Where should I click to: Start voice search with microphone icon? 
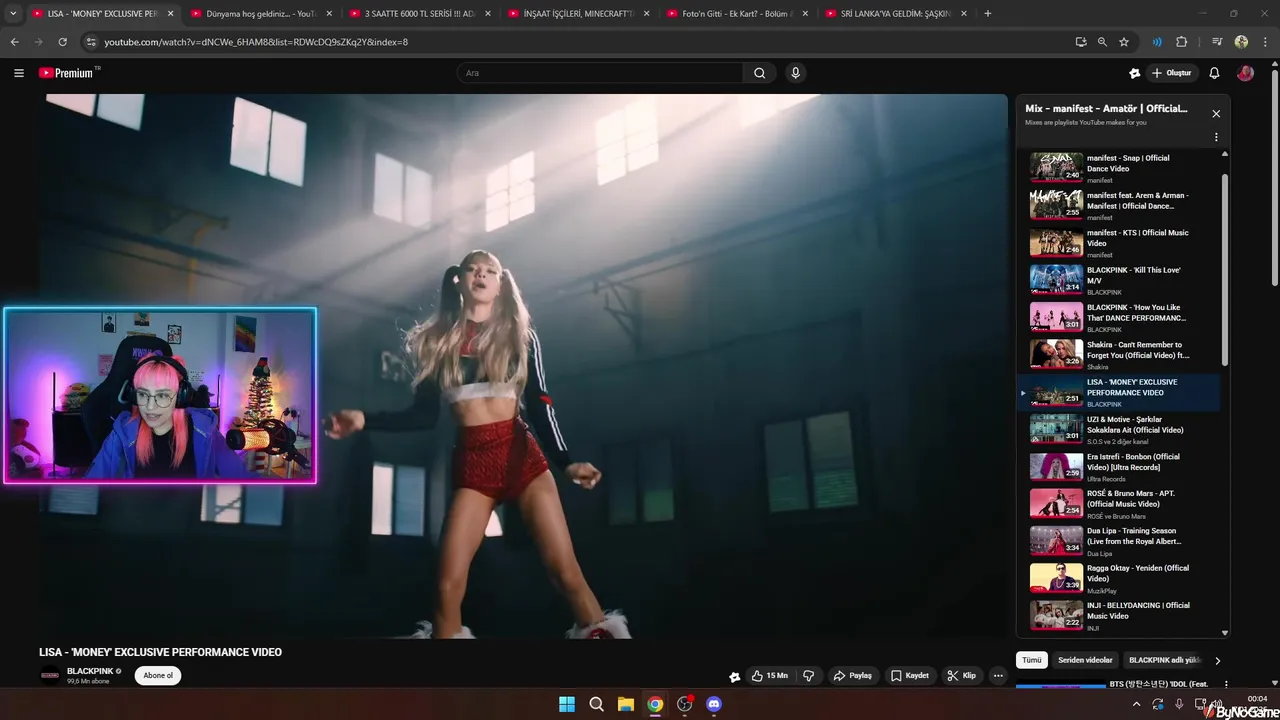point(795,73)
